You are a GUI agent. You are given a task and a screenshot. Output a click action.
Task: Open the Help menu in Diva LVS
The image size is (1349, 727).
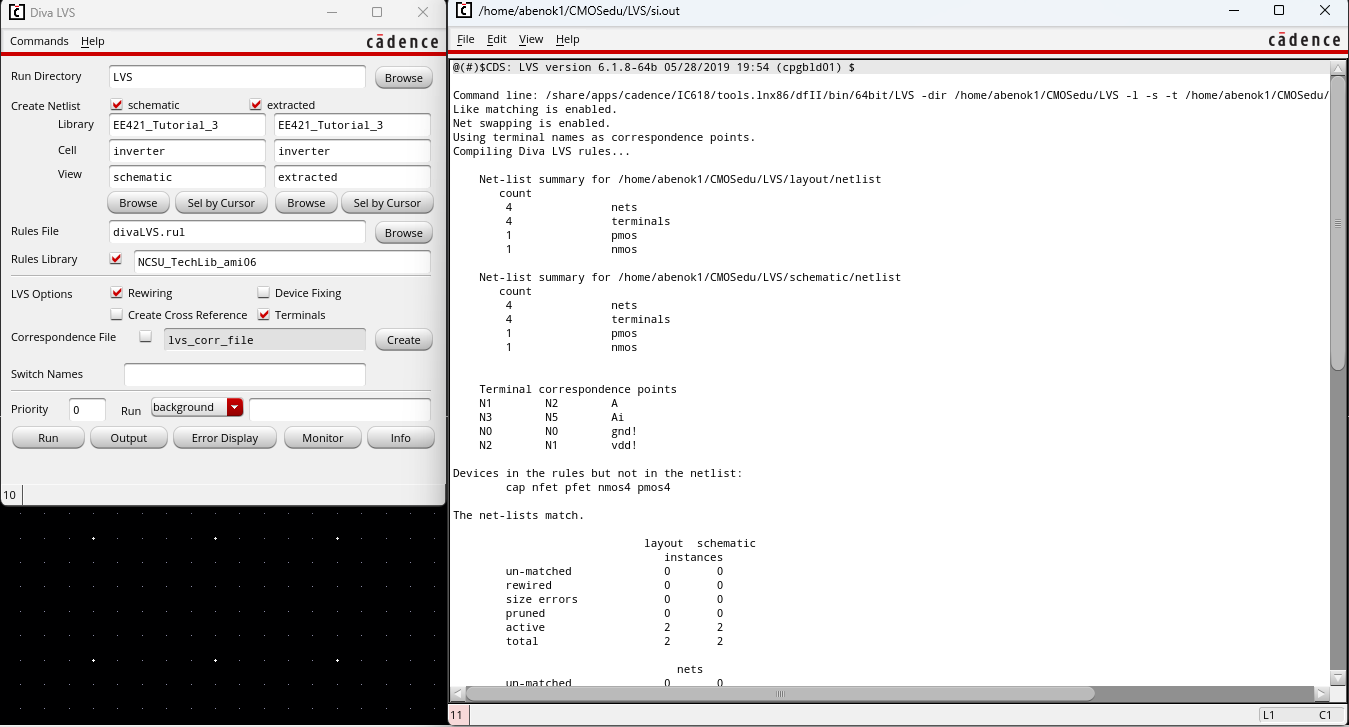(x=93, y=41)
